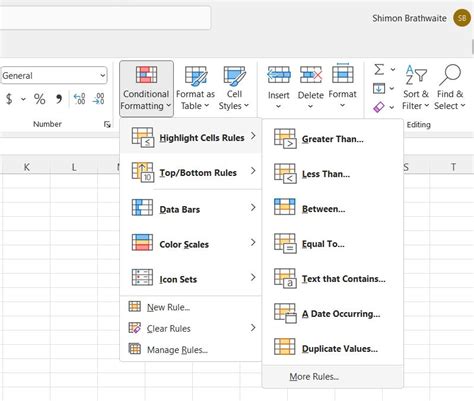Click More Rules link

click(314, 377)
